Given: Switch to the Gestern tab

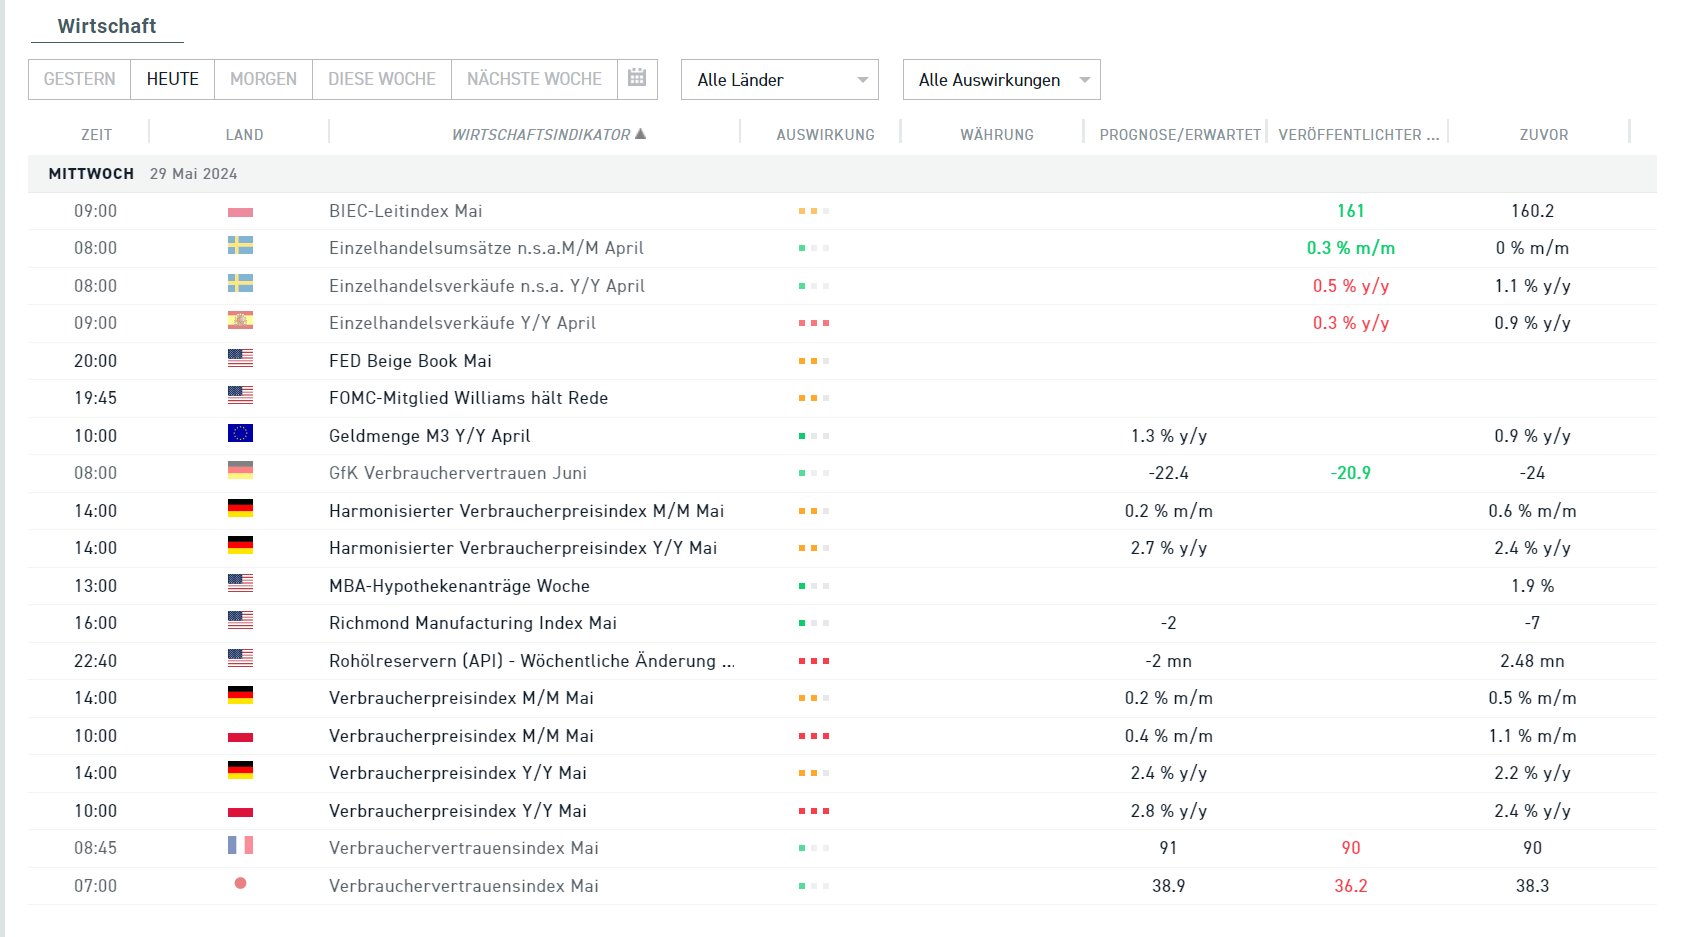Looking at the screenshot, I should (x=80, y=79).
